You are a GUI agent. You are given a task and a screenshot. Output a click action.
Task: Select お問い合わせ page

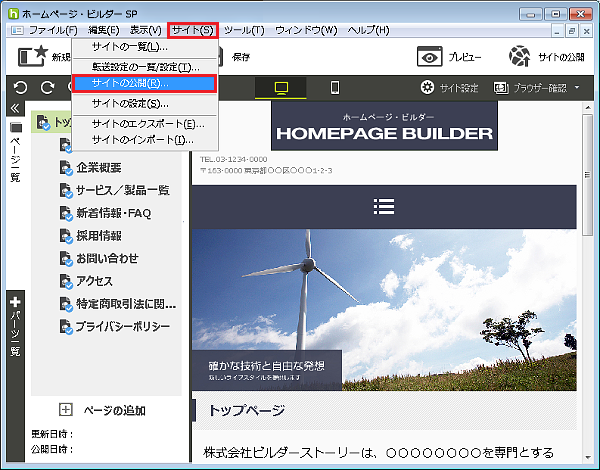(x=107, y=258)
